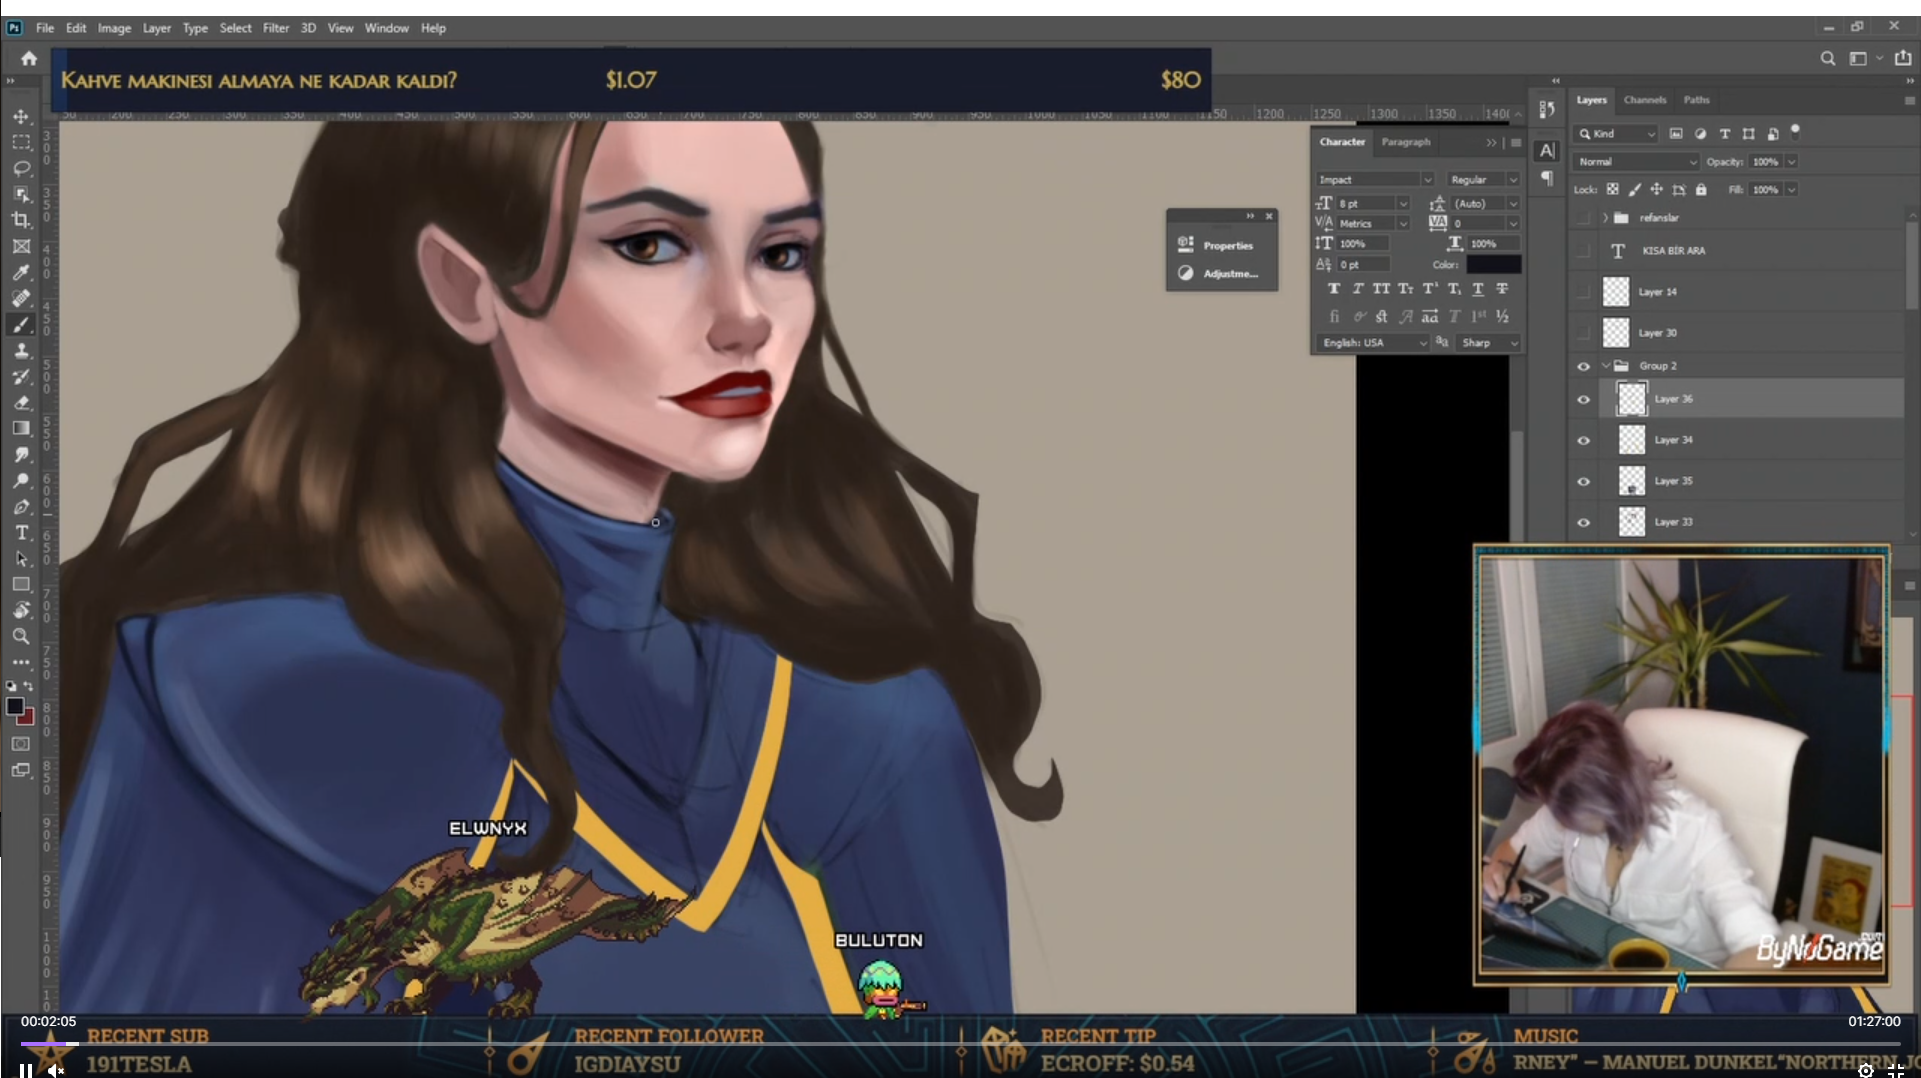1921x1078 pixels.
Task: Filter layers by type layers icon
Action: [x=1724, y=133]
